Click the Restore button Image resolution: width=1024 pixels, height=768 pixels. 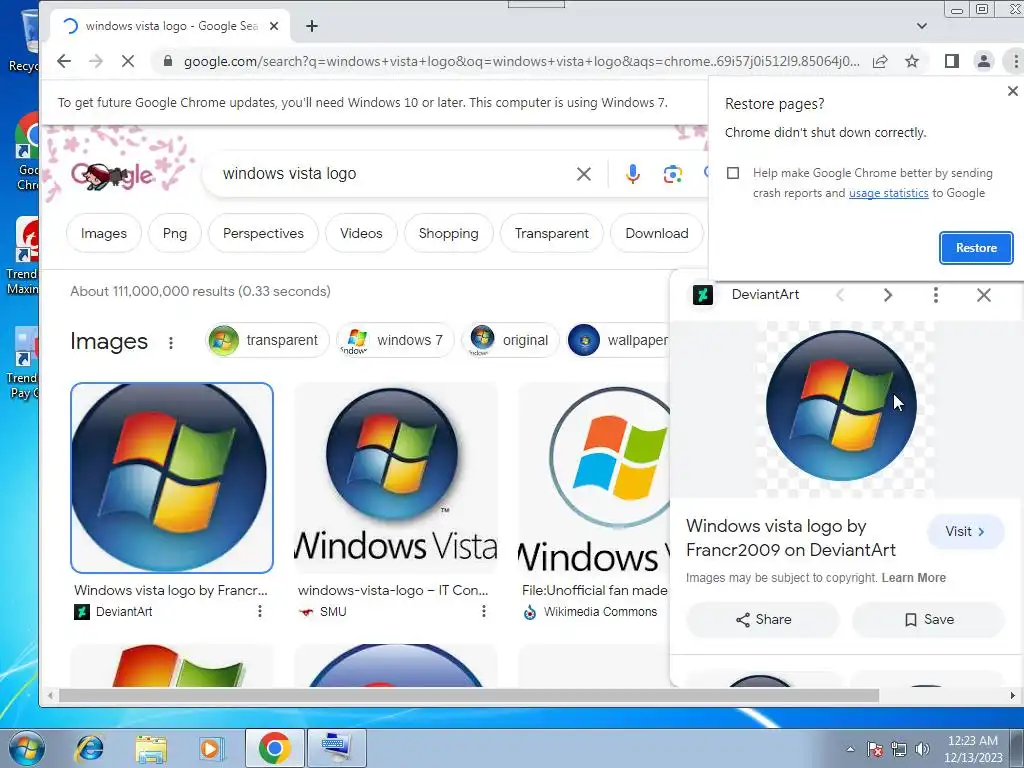pyautogui.click(x=976, y=248)
